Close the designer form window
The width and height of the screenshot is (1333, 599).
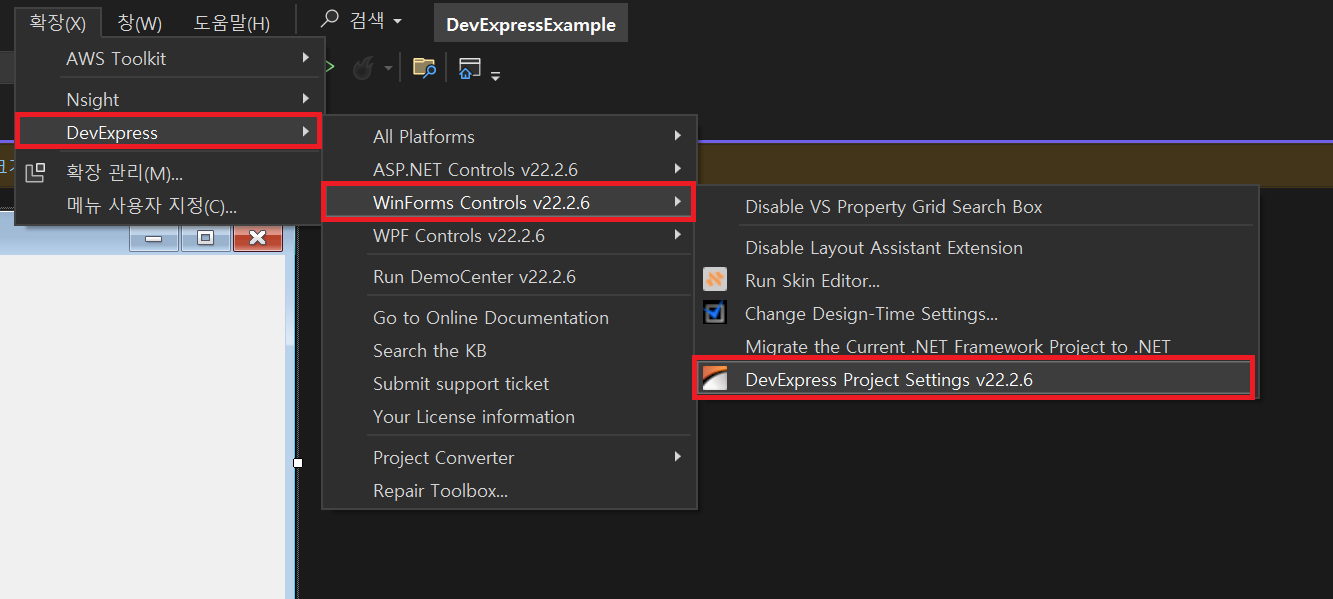pos(258,238)
